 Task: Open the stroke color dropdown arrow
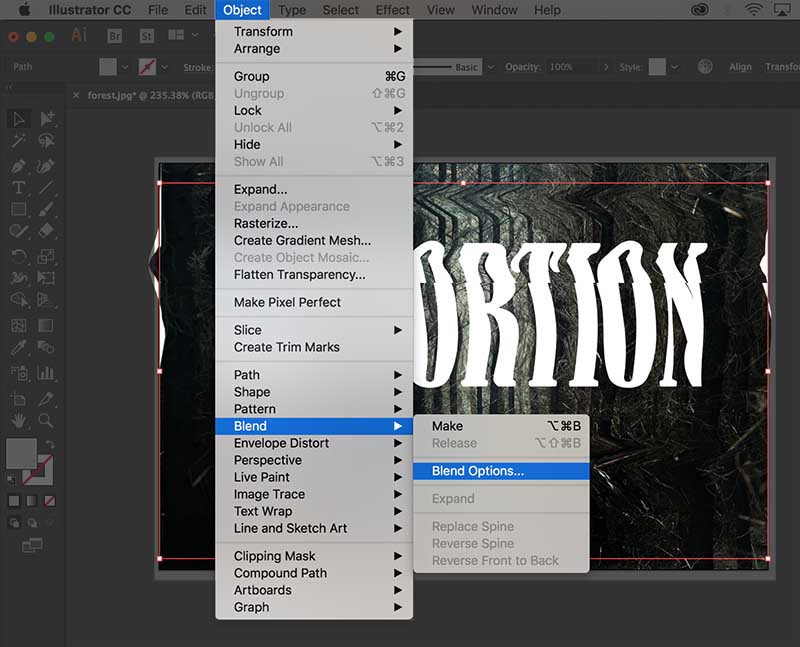(164, 67)
